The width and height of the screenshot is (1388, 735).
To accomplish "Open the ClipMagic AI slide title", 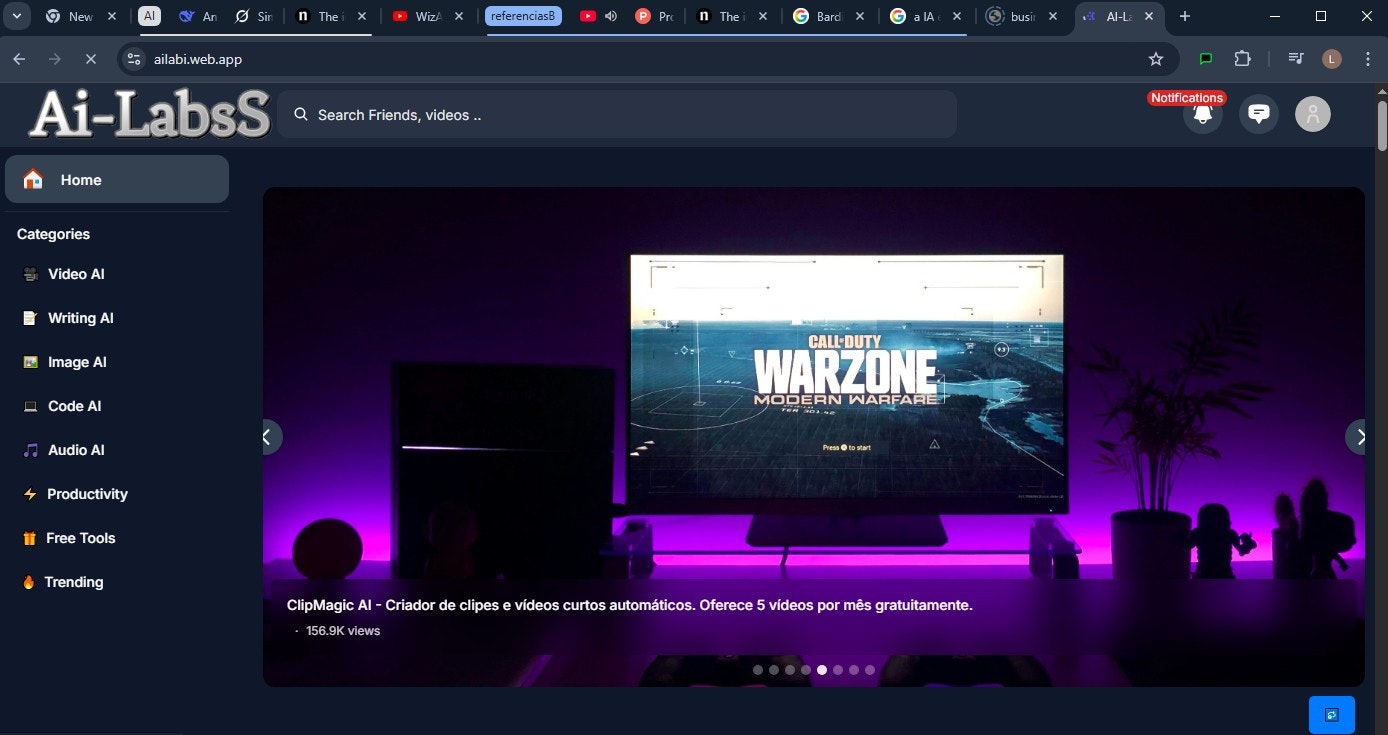I will coord(629,605).
